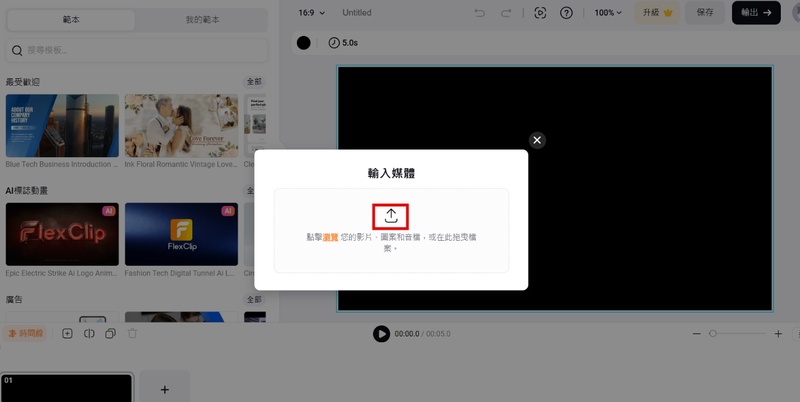Click the undo arrow icon
The image size is (800, 402).
click(479, 13)
